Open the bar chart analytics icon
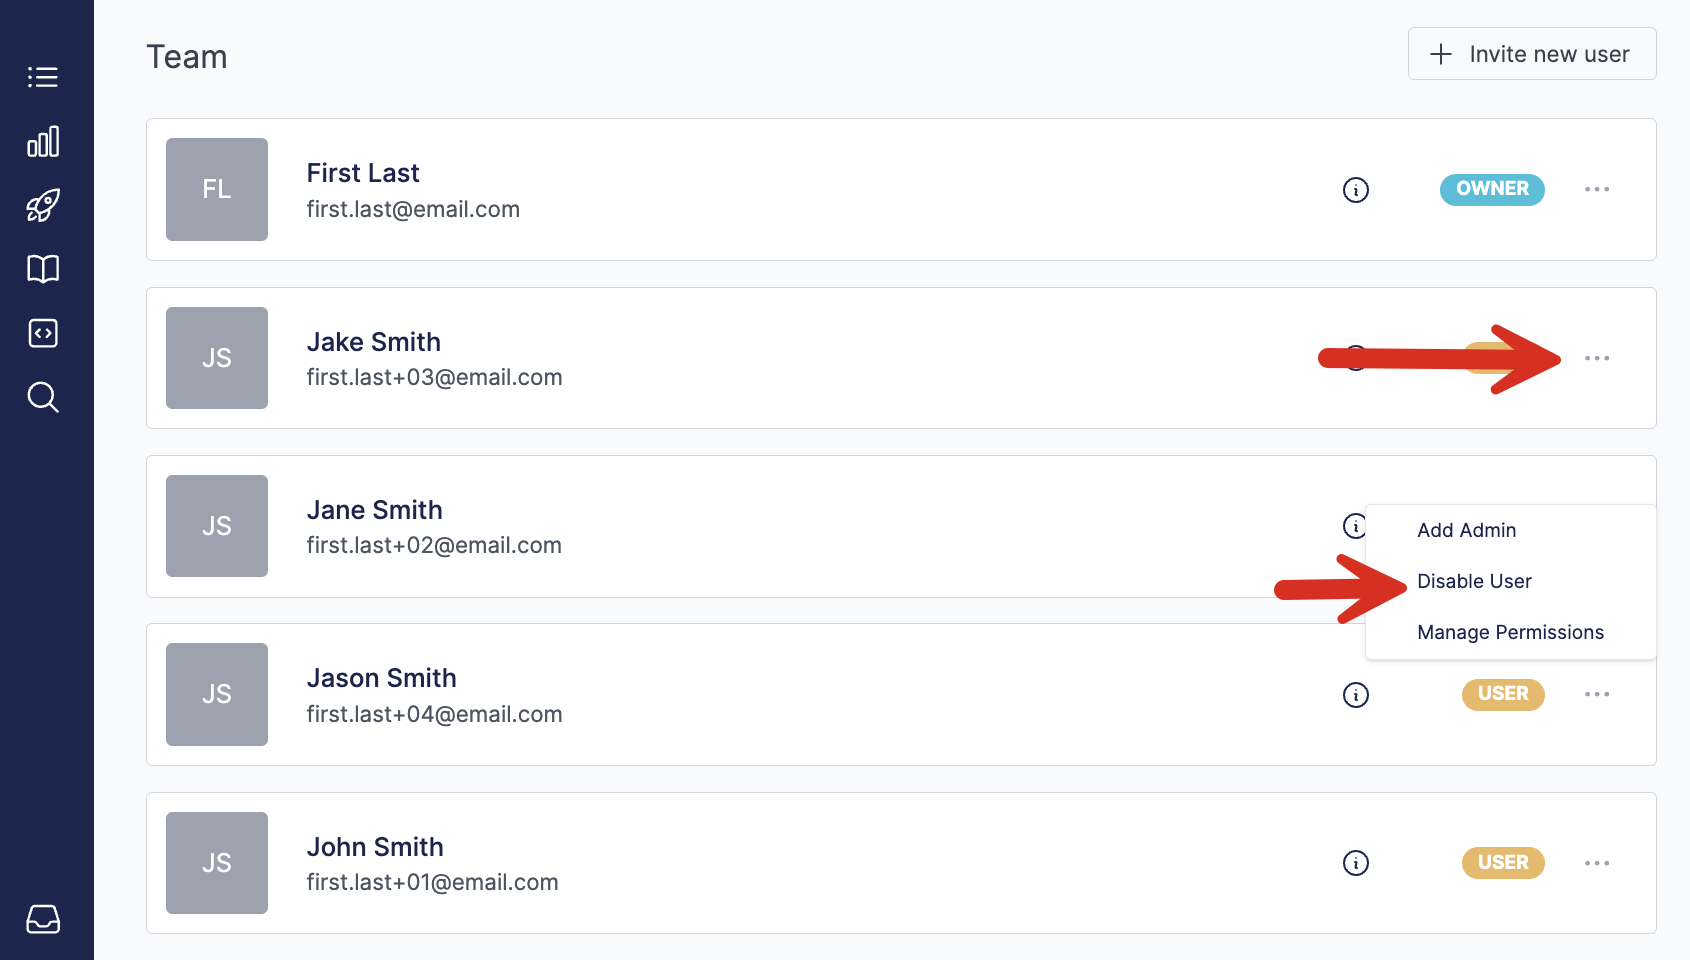Screen dimensions: 1690x960 coord(43,141)
